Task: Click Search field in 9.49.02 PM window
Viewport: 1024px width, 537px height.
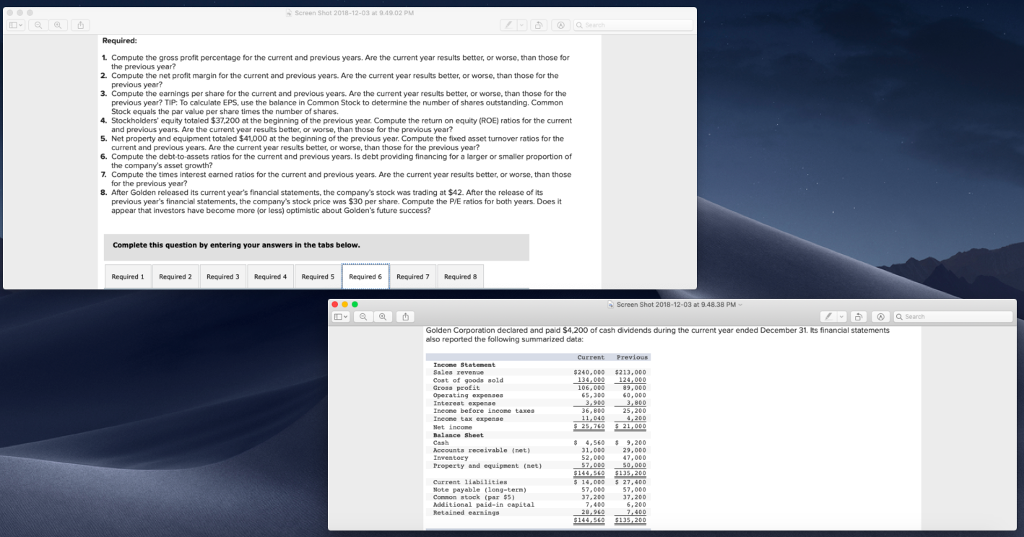Action: point(633,25)
